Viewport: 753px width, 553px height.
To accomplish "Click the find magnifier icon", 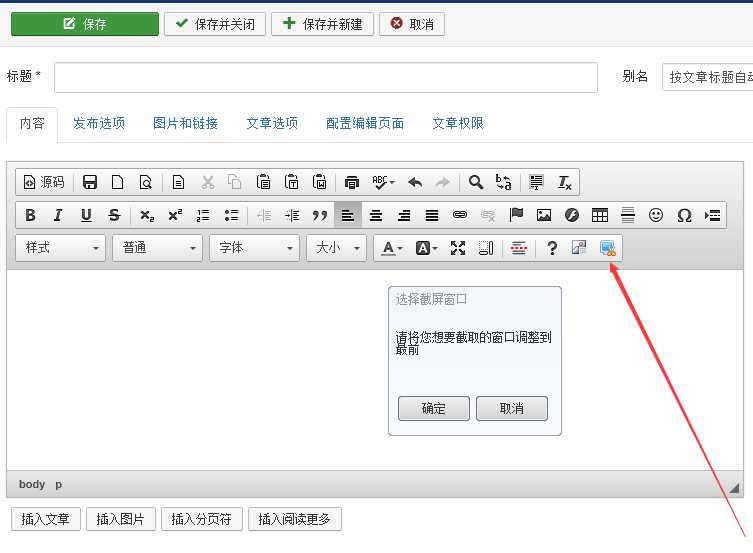I will tap(475, 182).
